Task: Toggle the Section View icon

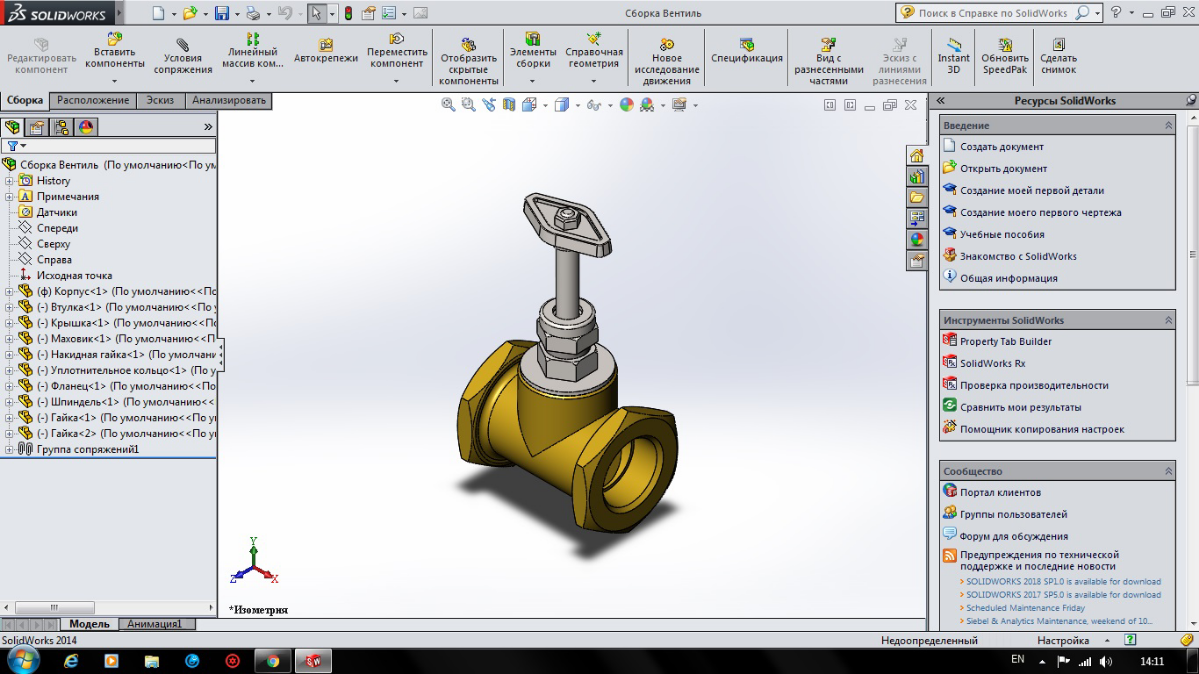Action: 510,105
